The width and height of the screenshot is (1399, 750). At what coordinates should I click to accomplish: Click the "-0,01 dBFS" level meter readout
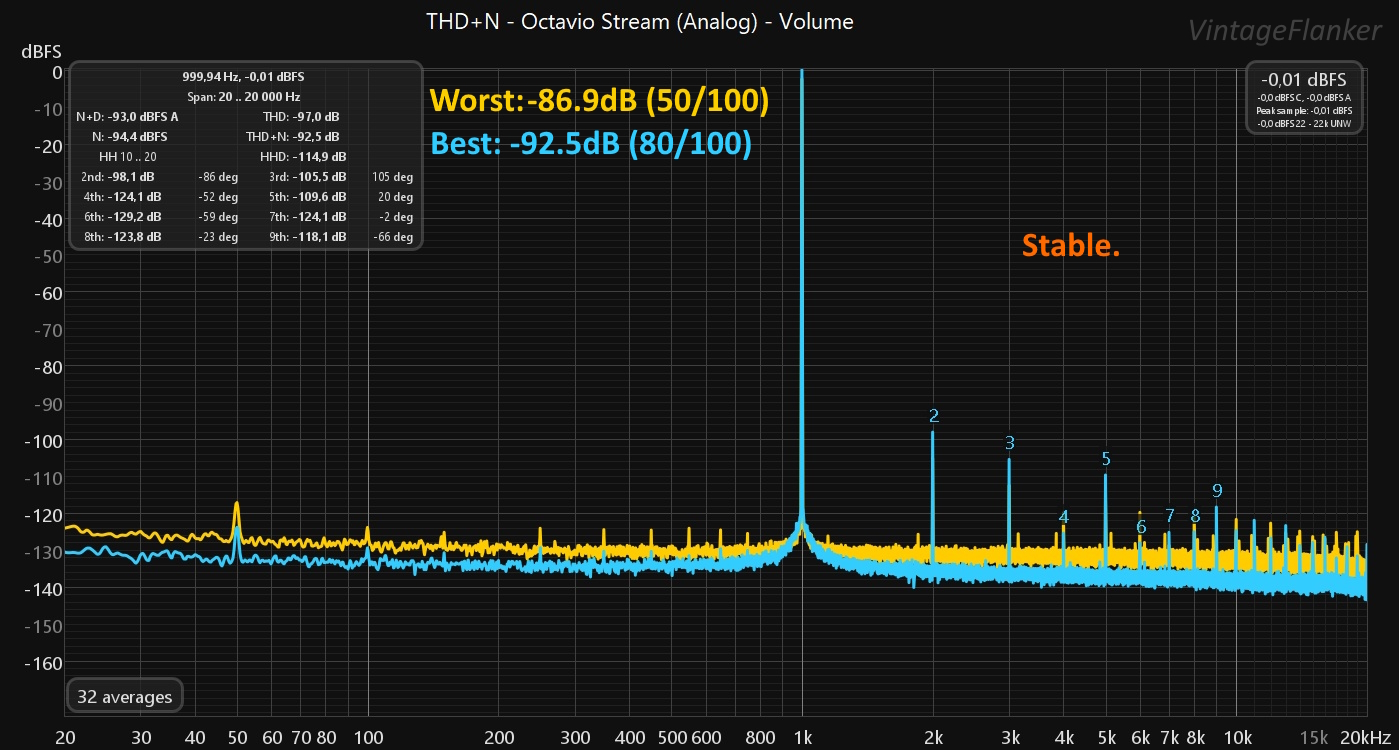click(1303, 79)
